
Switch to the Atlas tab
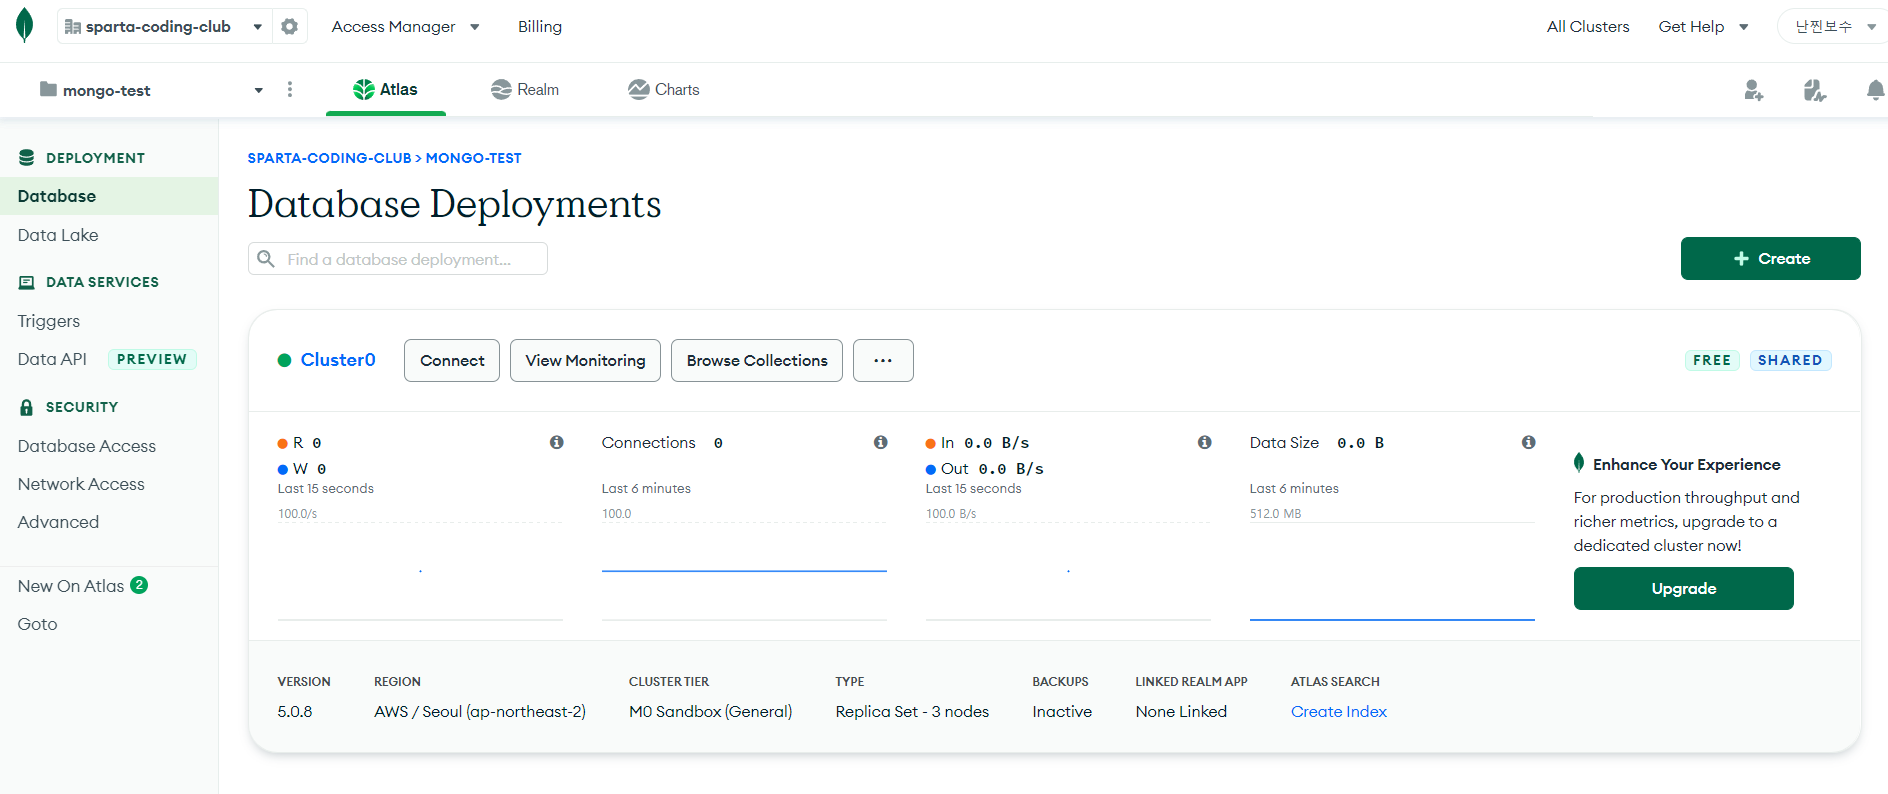click(x=386, y=90)
